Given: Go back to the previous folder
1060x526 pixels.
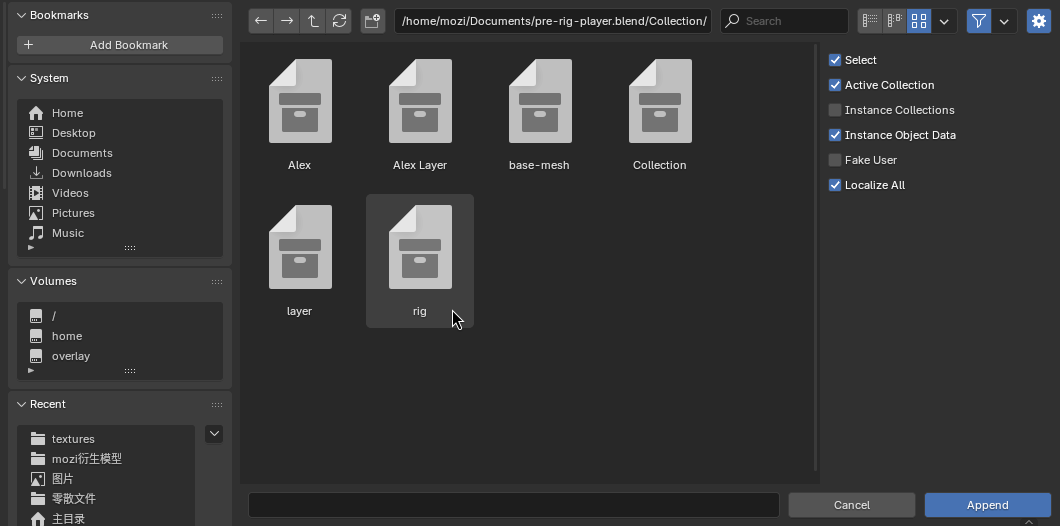Looking at the screenshot, I should [x=261, y=21].
